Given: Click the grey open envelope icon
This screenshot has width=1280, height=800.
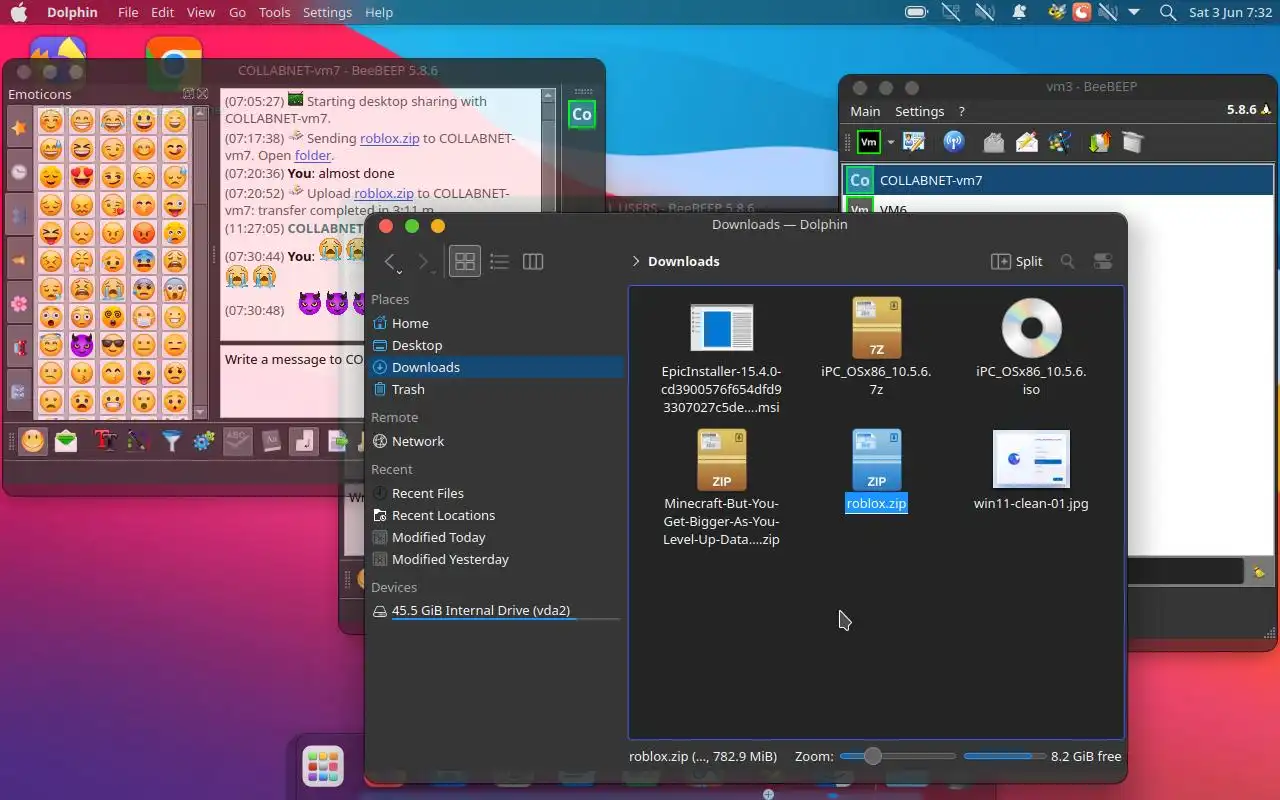Looking at the screenshot, I should coord(993,142).
